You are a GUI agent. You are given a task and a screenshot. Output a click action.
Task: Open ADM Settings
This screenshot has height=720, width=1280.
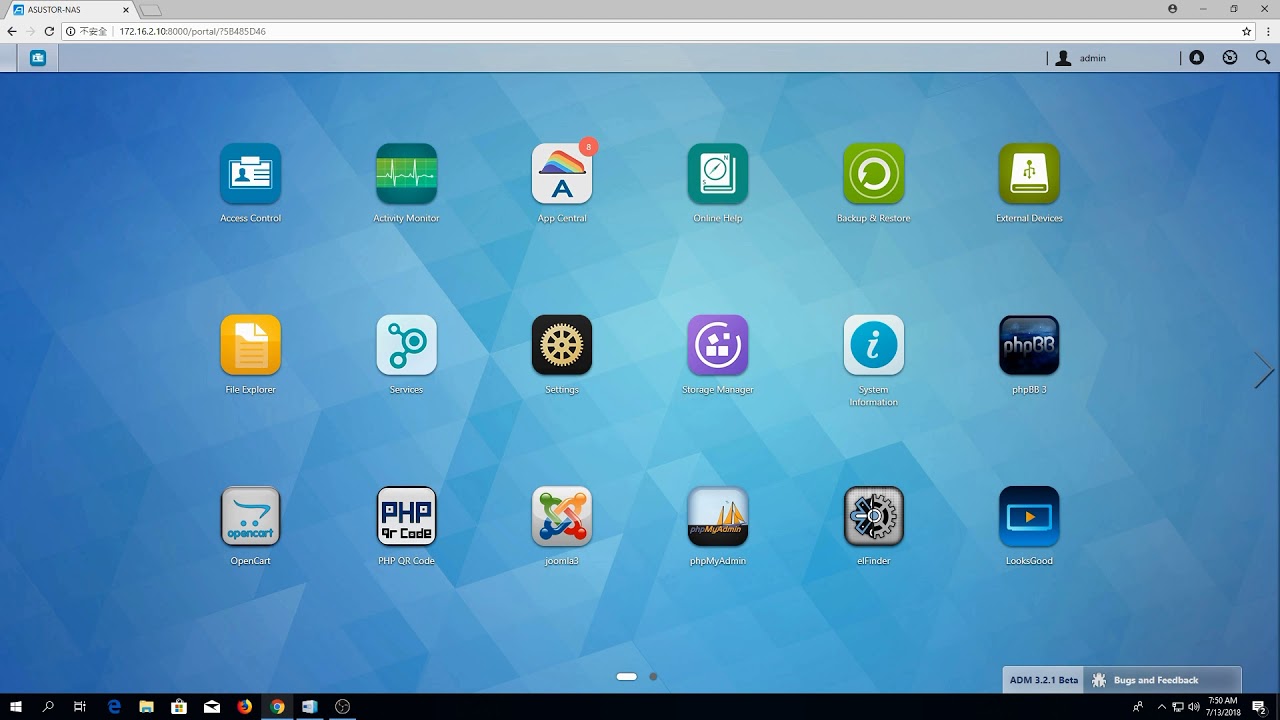[x=562, y=345]
